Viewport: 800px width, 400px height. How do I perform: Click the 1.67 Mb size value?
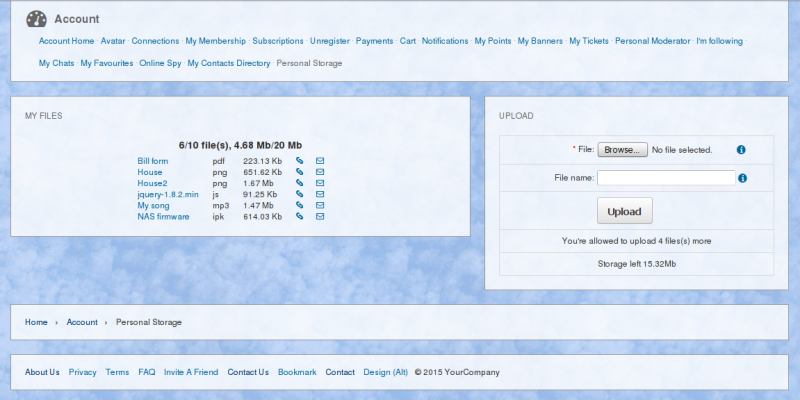pyautogui.click(x=258, y=183)
